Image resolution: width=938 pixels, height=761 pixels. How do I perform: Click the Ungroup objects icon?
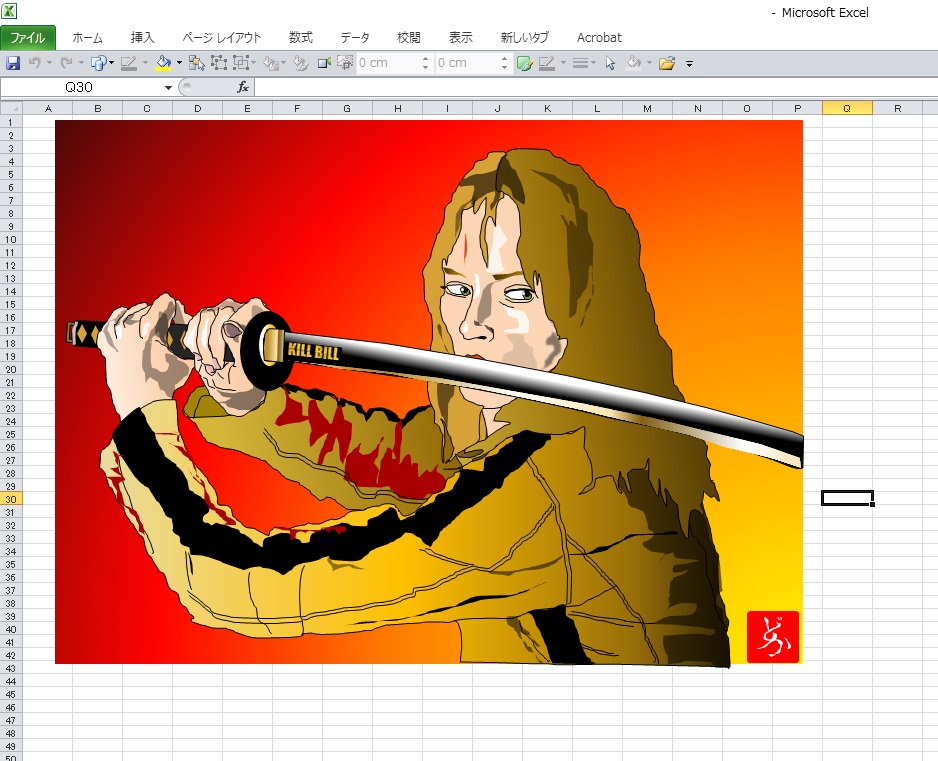click(240, 63)
